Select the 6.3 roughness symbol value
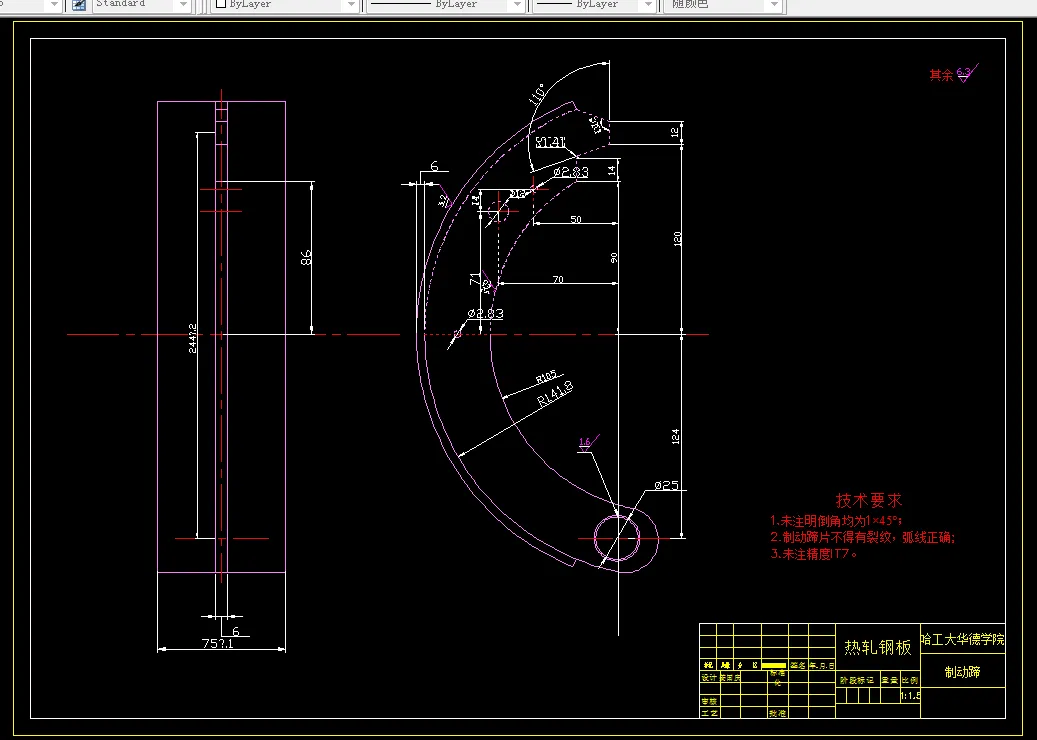Image resolution: width=1037 pixels, height=740 pixels. (964, 71)
